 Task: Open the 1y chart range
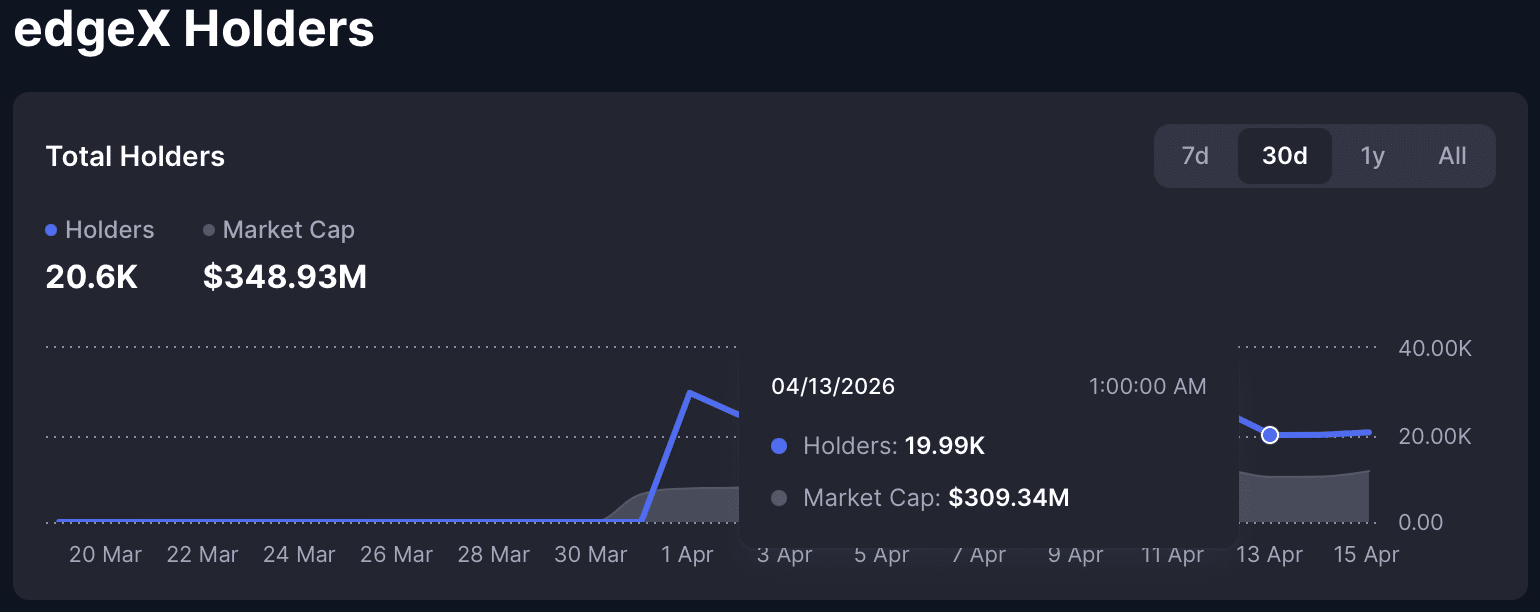coord(1372,156)
